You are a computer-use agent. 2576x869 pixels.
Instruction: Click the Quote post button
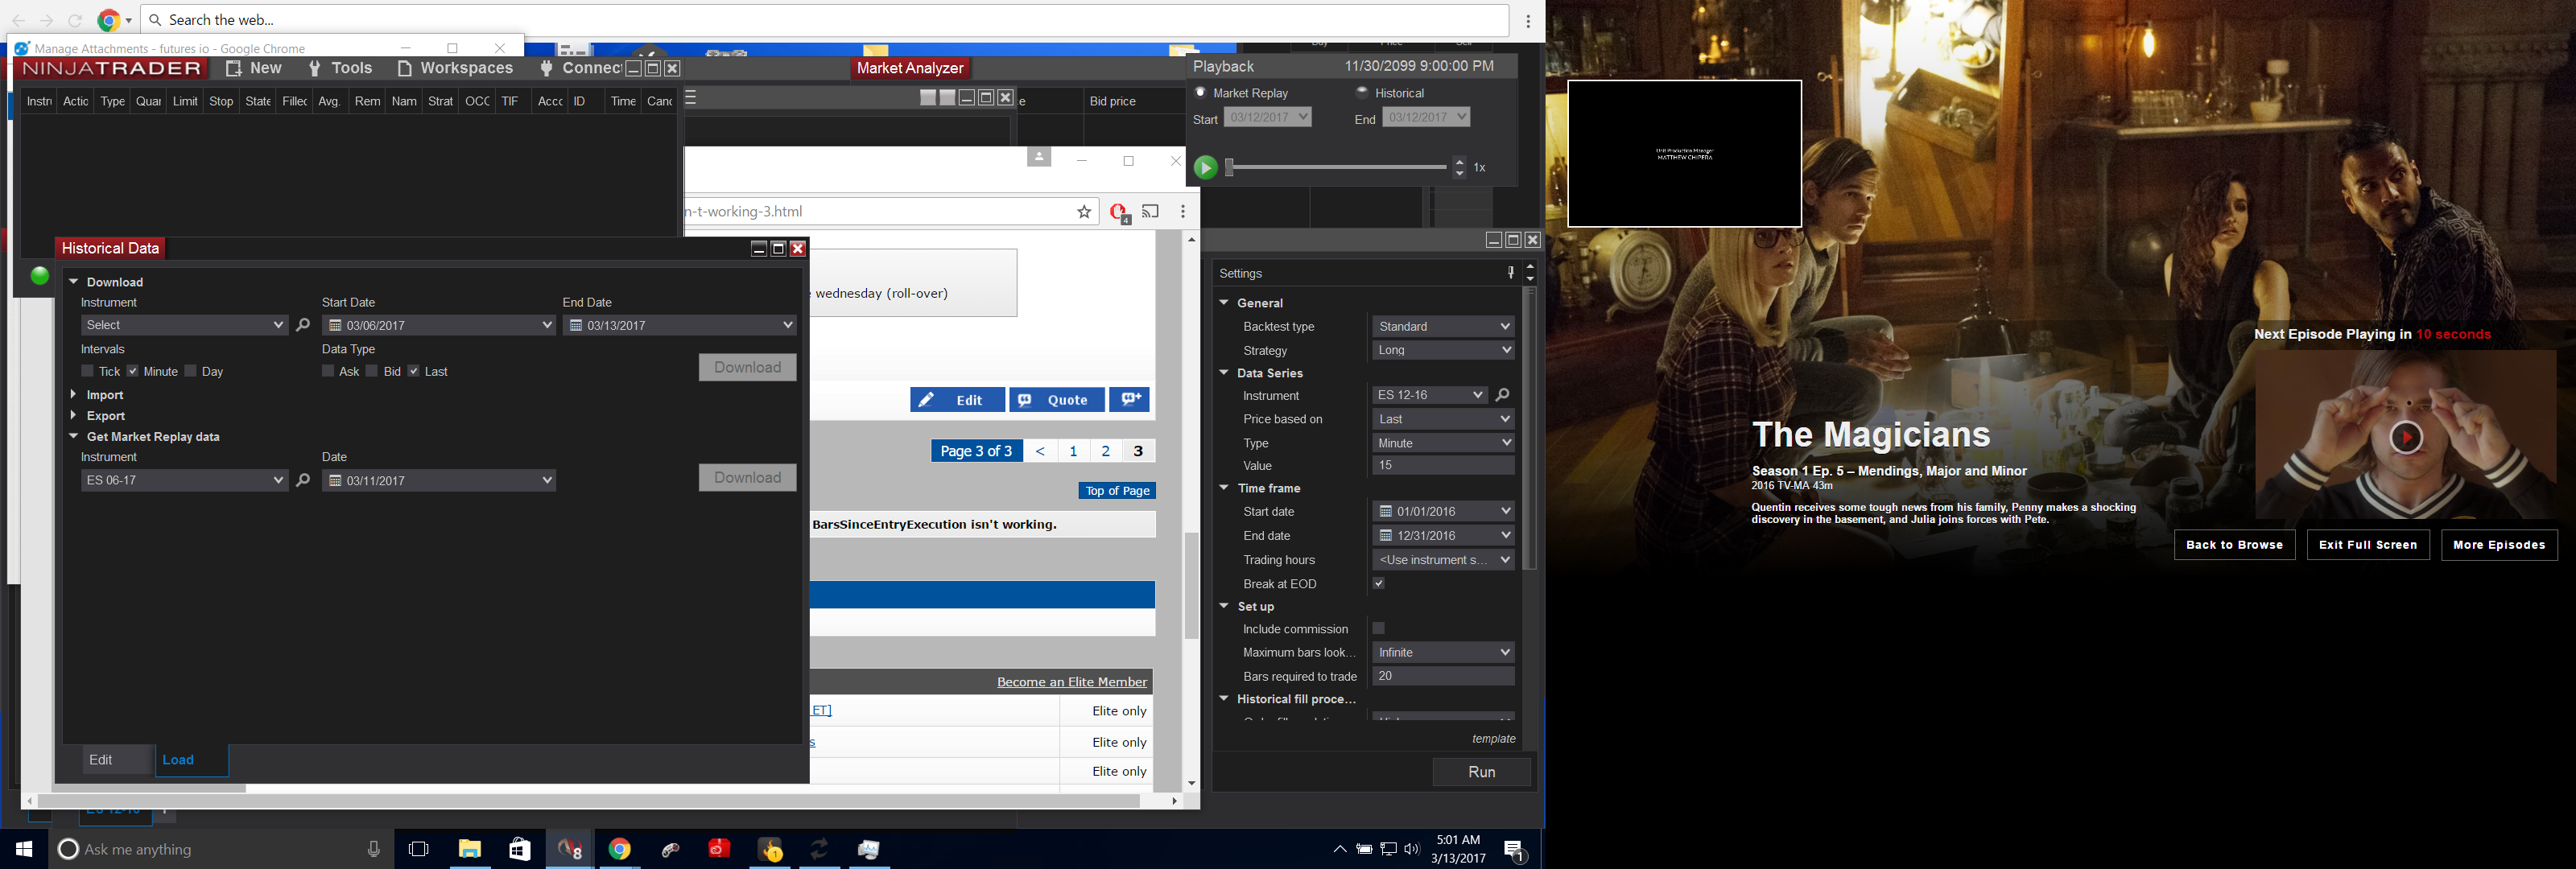tap(1056, 400)
